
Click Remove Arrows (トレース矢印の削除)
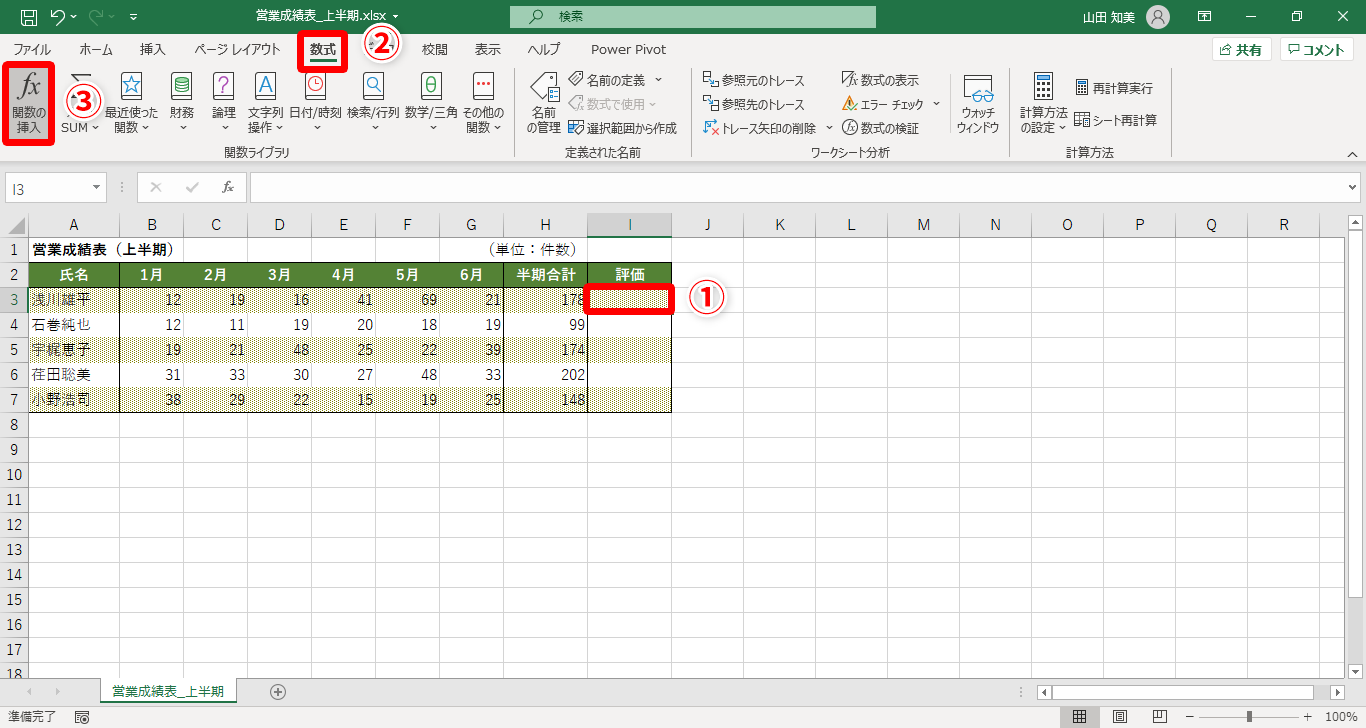760,128
